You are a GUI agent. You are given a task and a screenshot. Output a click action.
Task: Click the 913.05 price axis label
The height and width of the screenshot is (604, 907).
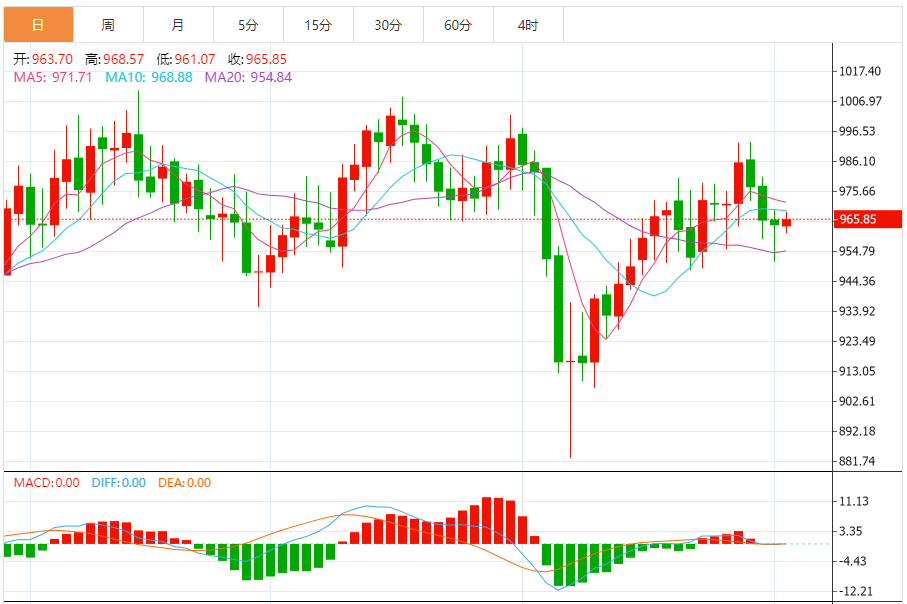[x=857, y=371]
